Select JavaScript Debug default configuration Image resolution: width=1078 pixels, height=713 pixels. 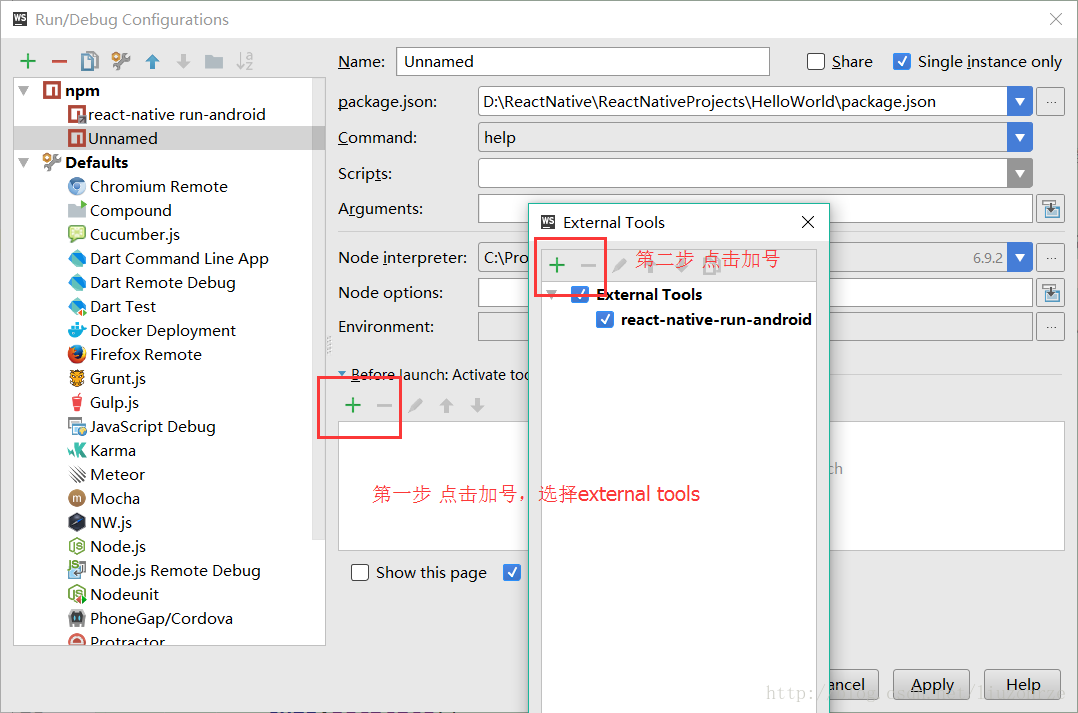(x=142, y=427)
